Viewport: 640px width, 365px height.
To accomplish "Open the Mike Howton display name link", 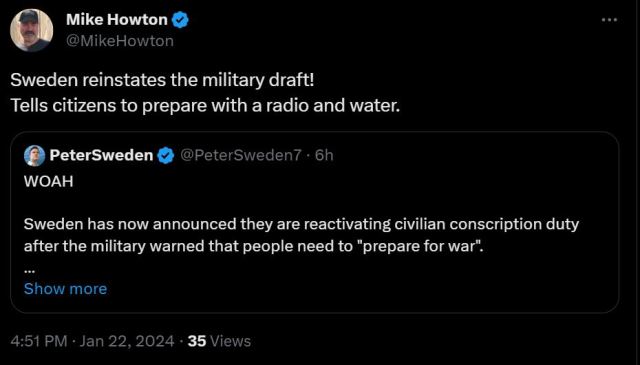I will pyautogui.click(x=117, y=20).
